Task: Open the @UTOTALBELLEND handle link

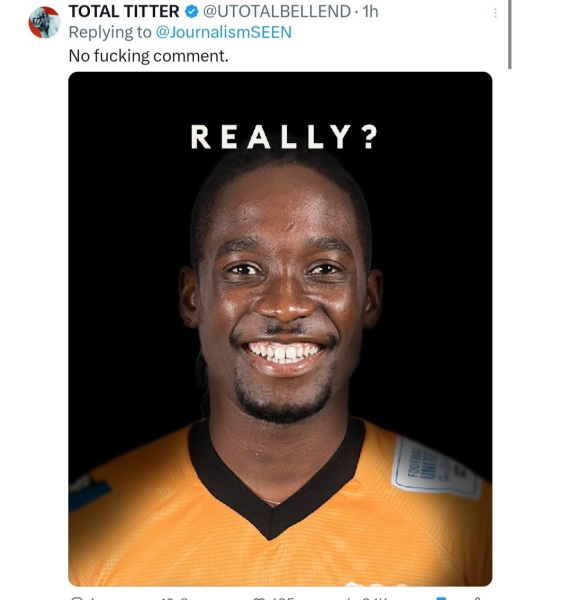Action: [276, 11]
